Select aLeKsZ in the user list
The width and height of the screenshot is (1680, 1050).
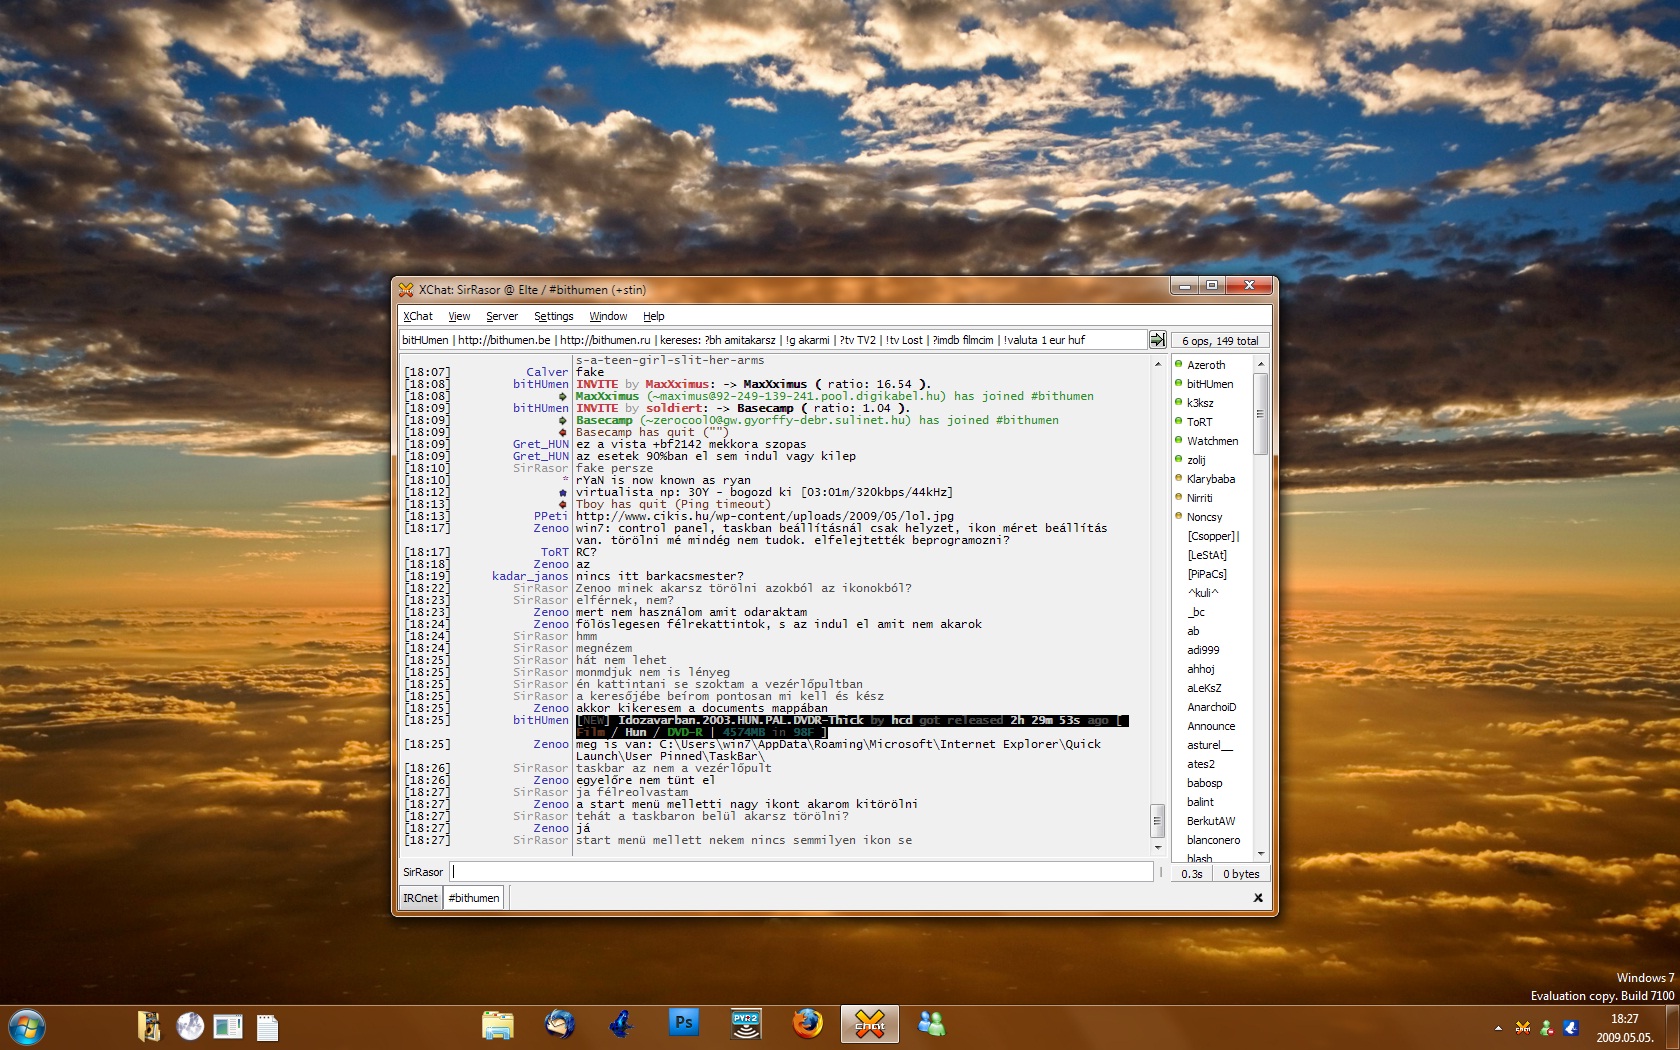pos(1204,688)
